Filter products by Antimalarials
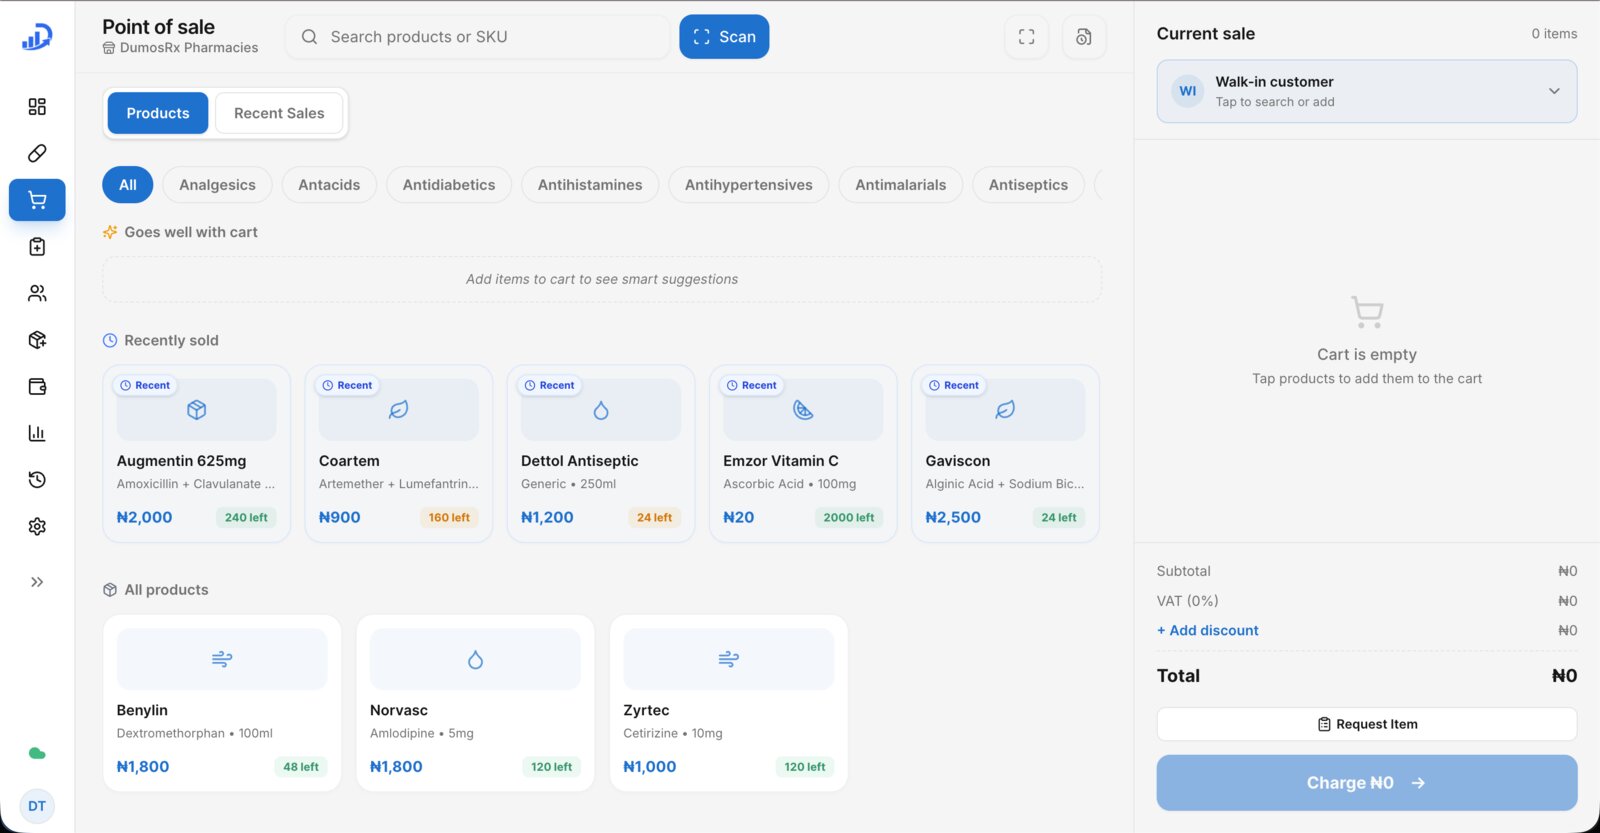Viewport: 1600px width, 833px height. [901, 185]
